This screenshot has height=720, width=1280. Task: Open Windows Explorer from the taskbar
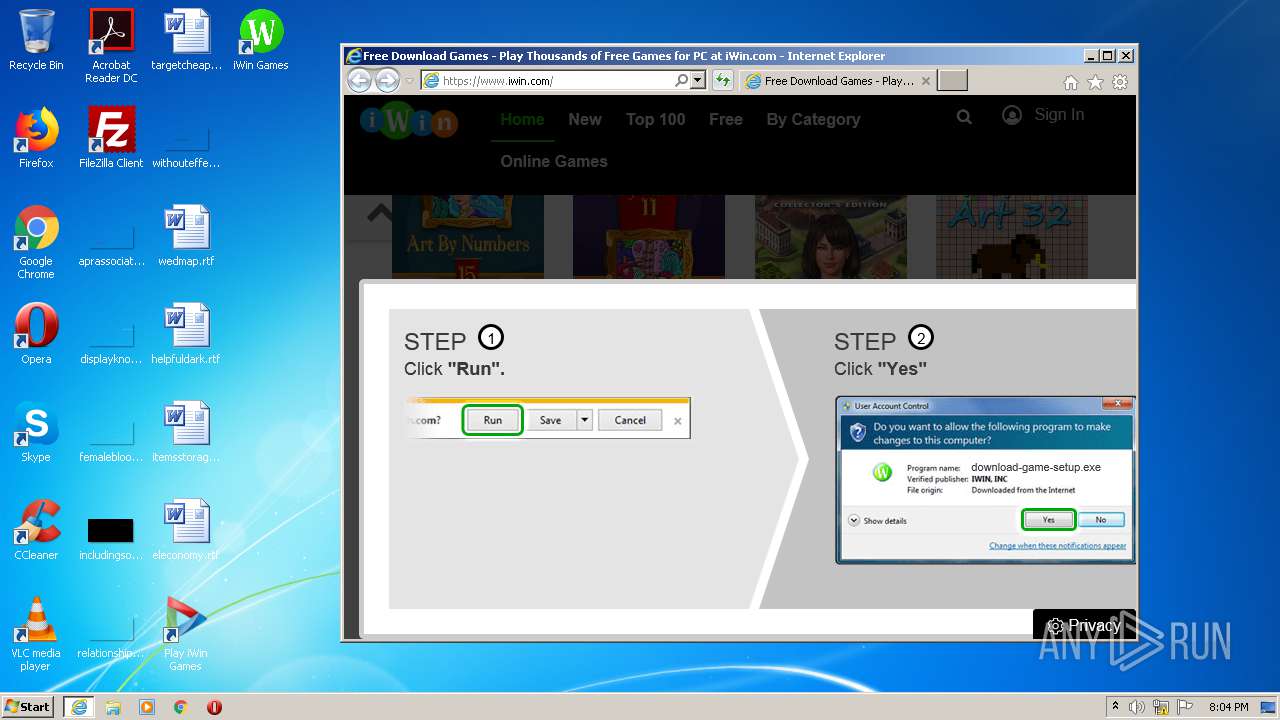(x=113, y=707)
